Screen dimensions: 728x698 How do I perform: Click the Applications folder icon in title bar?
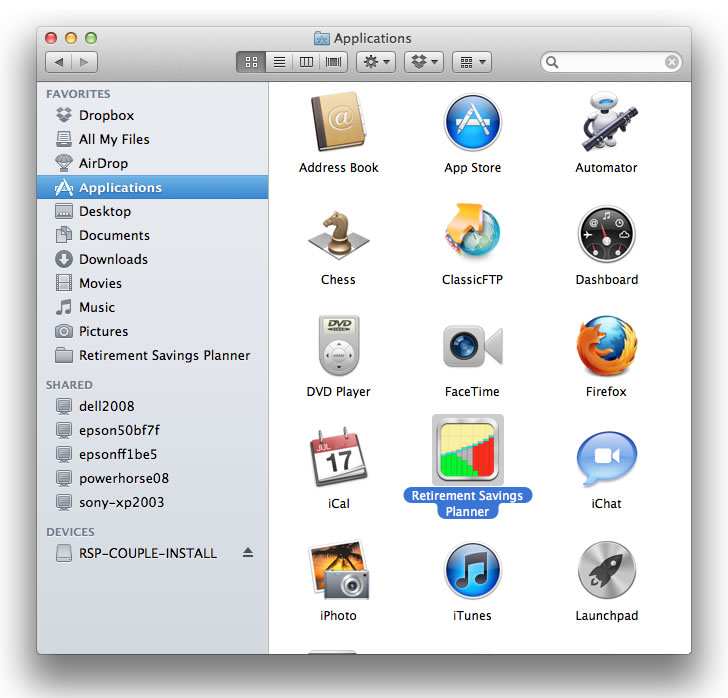[321, 38]
